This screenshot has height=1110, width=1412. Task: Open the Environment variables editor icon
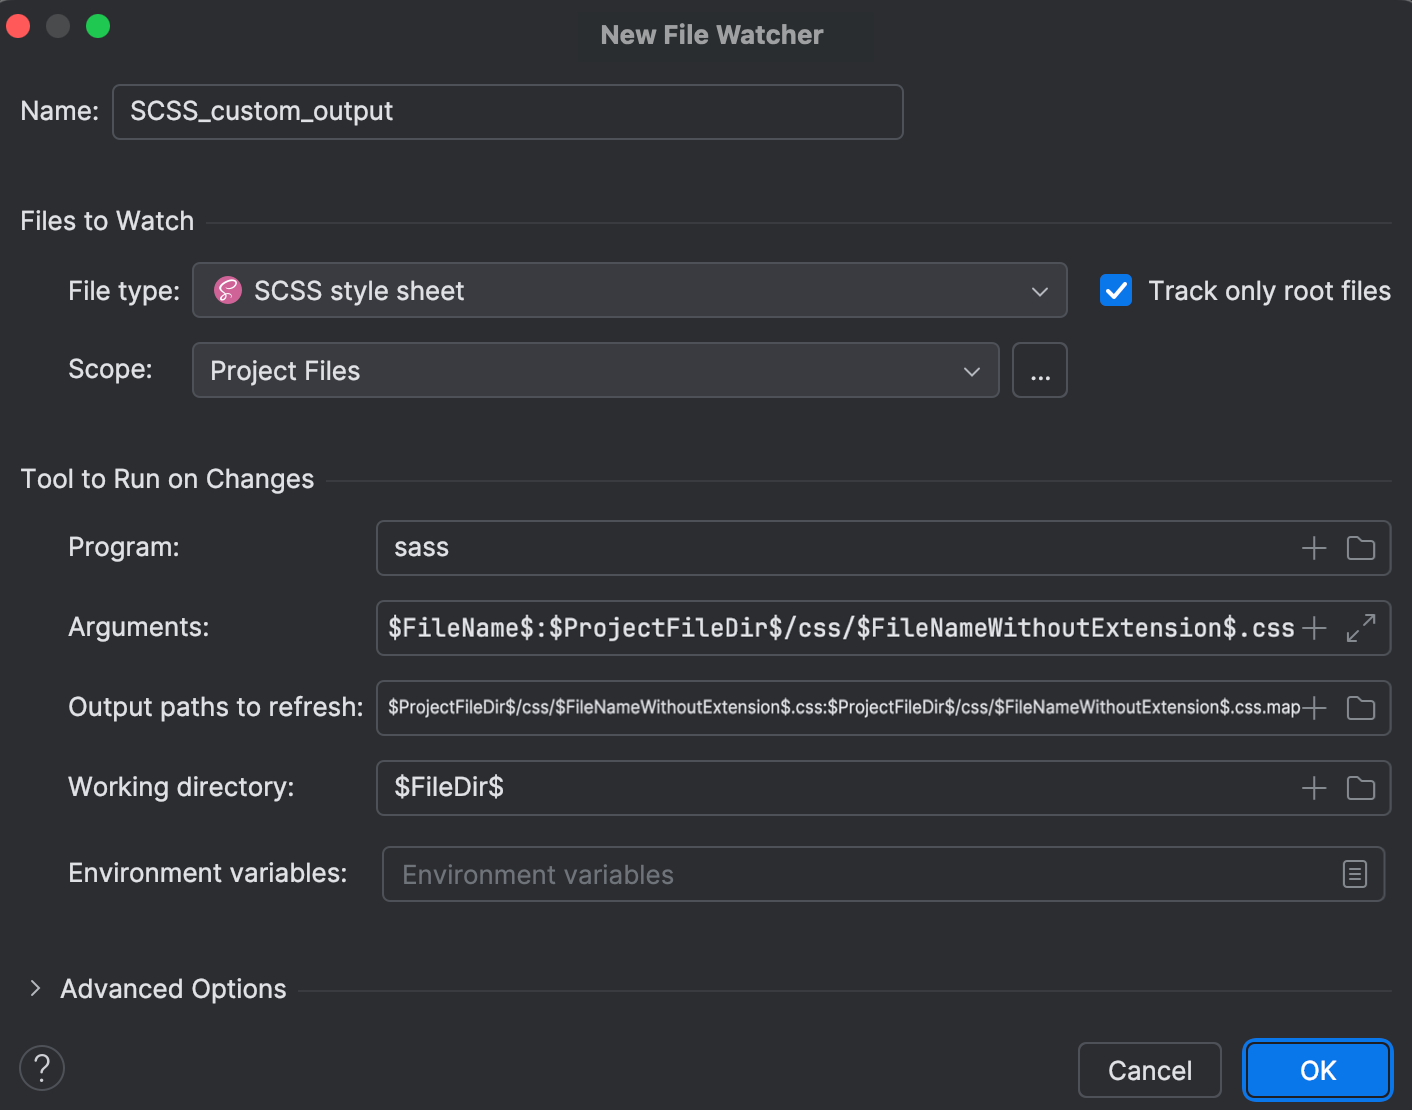point(1355,874)
